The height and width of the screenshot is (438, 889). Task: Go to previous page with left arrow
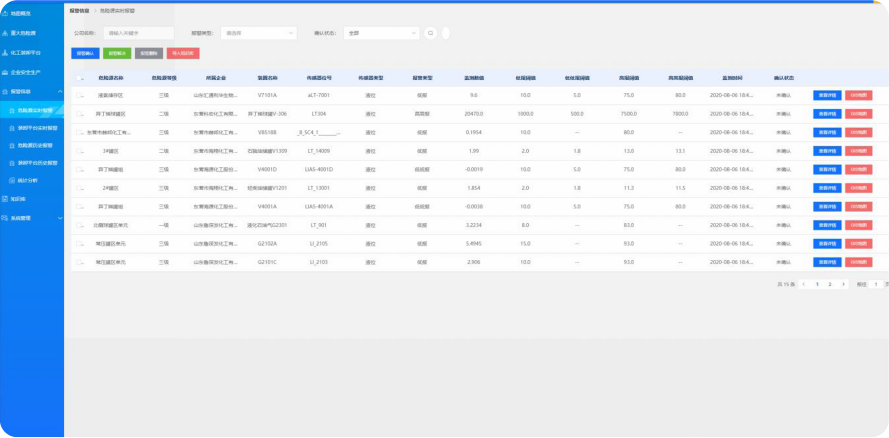point(804,284)
